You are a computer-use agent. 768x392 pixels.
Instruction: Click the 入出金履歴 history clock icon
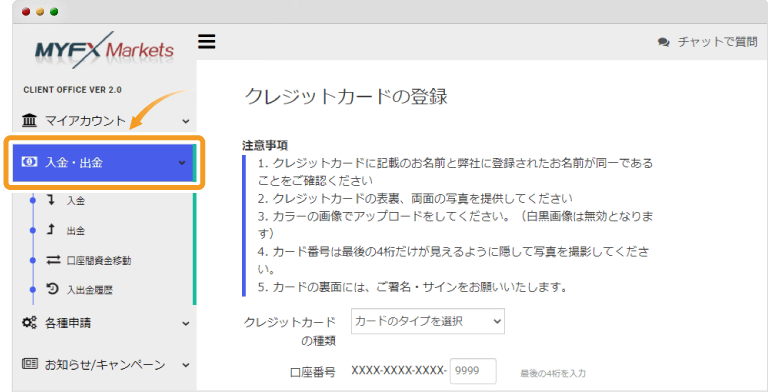point(52,289)
